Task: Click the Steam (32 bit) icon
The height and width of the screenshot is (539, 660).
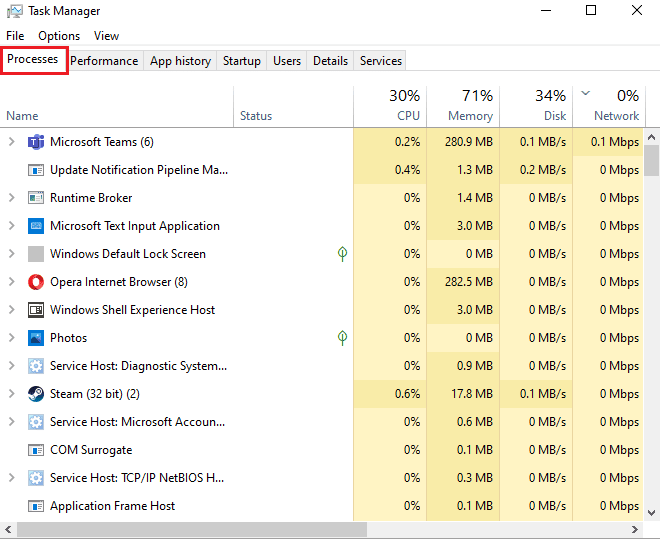Action: [36, 394]
